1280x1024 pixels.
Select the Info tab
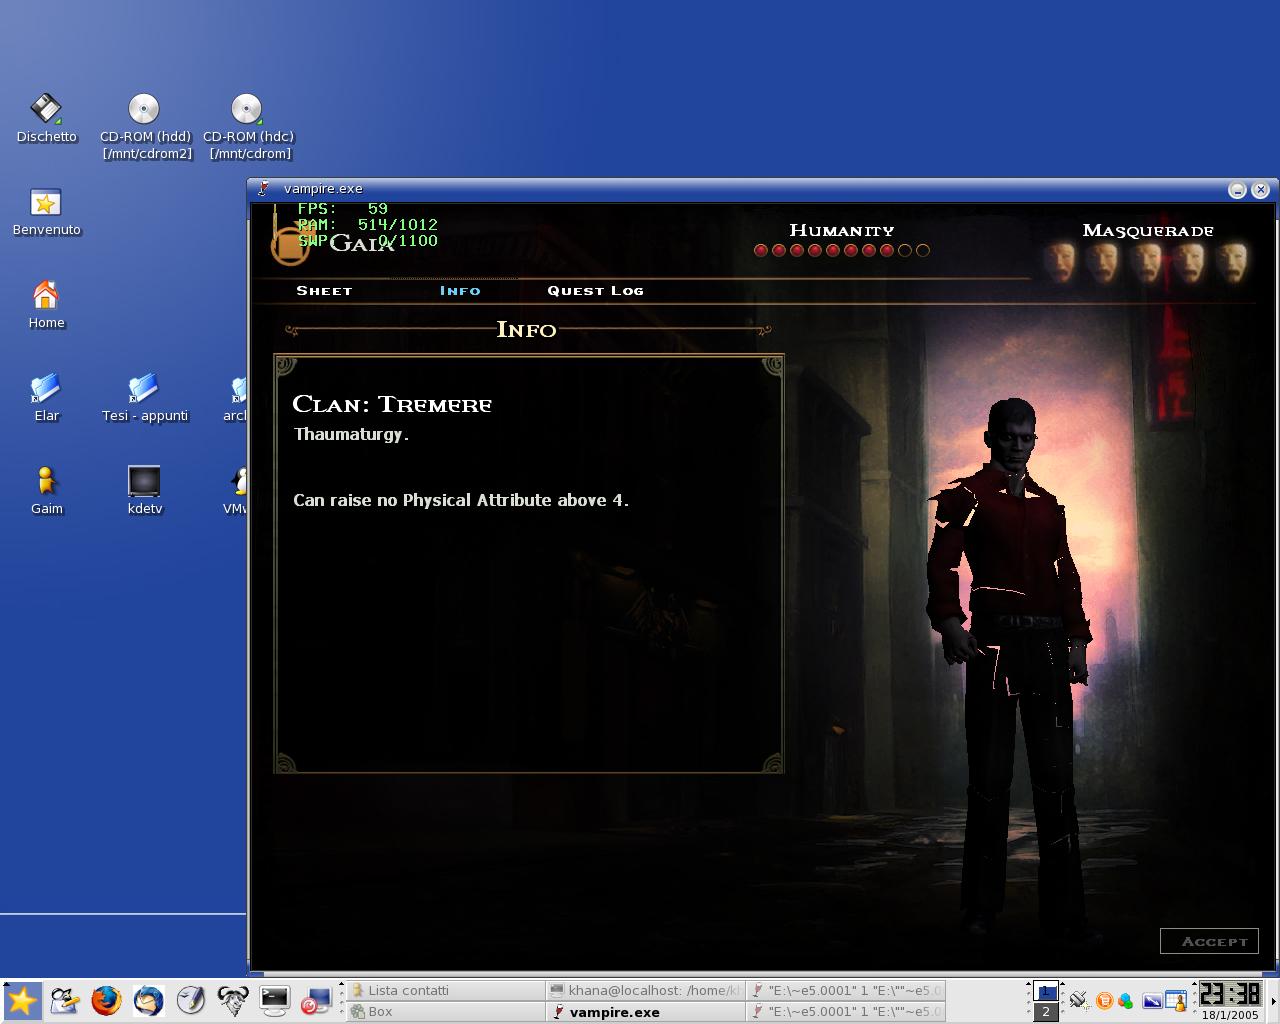[x=460, y=291]
